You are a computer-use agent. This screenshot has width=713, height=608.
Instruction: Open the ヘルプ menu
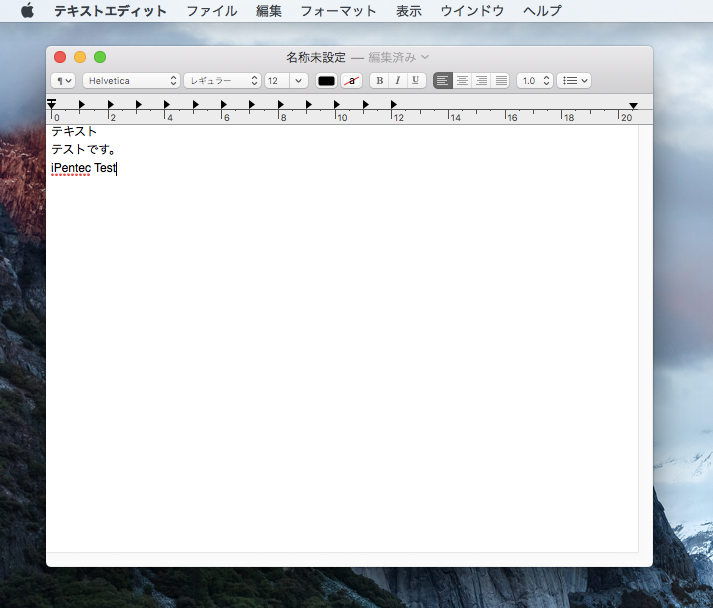(542, 10)
